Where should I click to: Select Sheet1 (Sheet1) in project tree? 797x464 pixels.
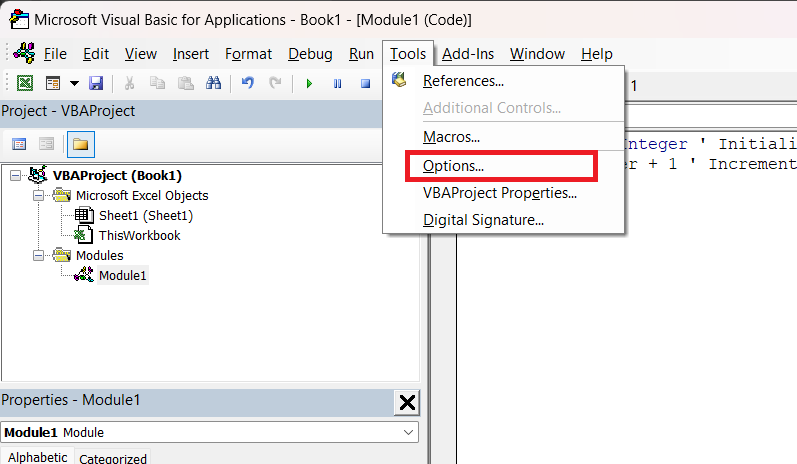click(x=146, y=215)
